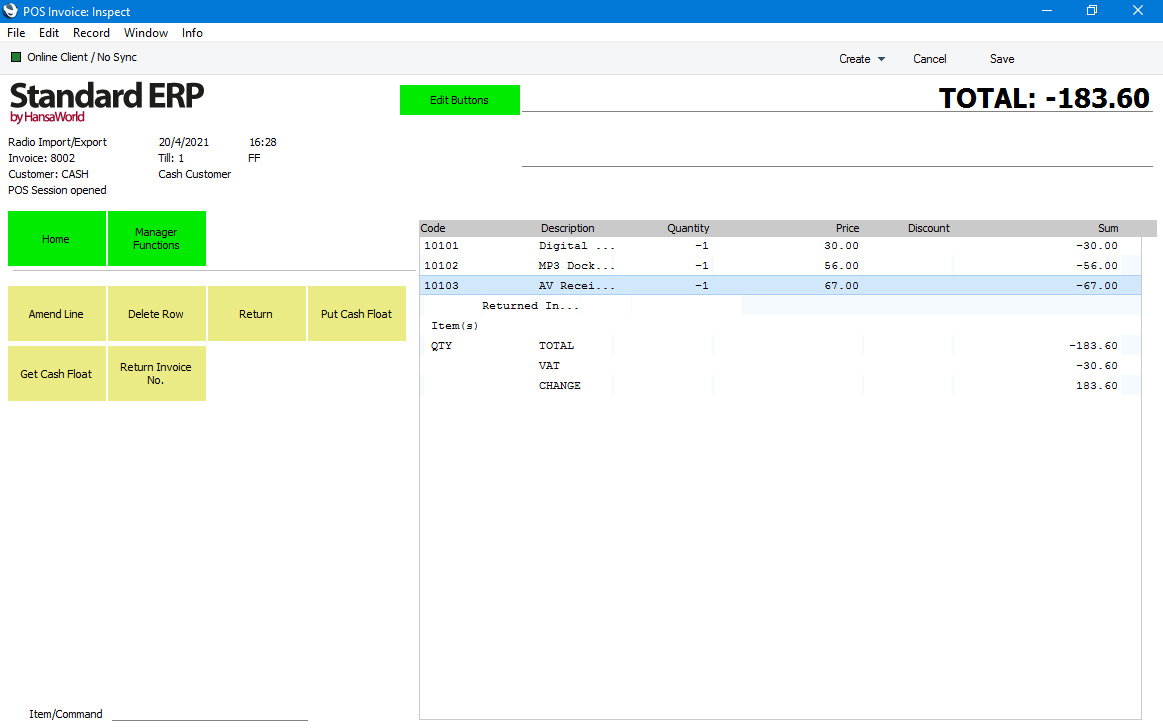Screen dimensions: 1163x728
Task: Click the VAT value -30.60
Action: pyautogui.click(x=1097, y=365)
